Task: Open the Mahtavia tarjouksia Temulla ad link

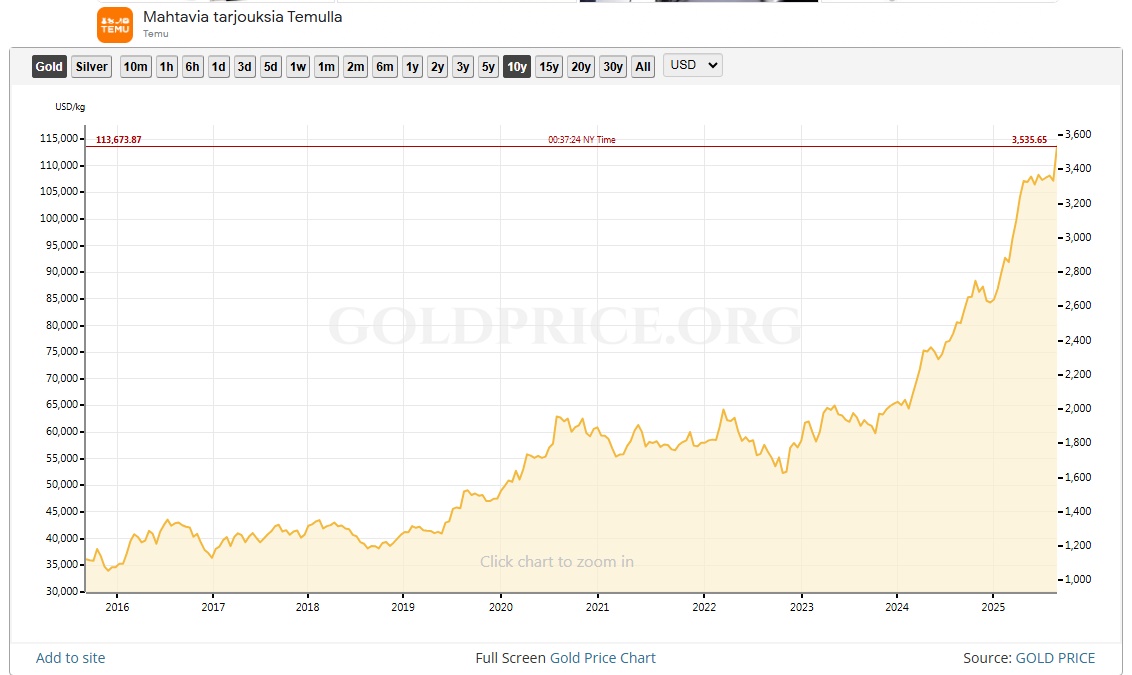Action: [x=243, y=17]
